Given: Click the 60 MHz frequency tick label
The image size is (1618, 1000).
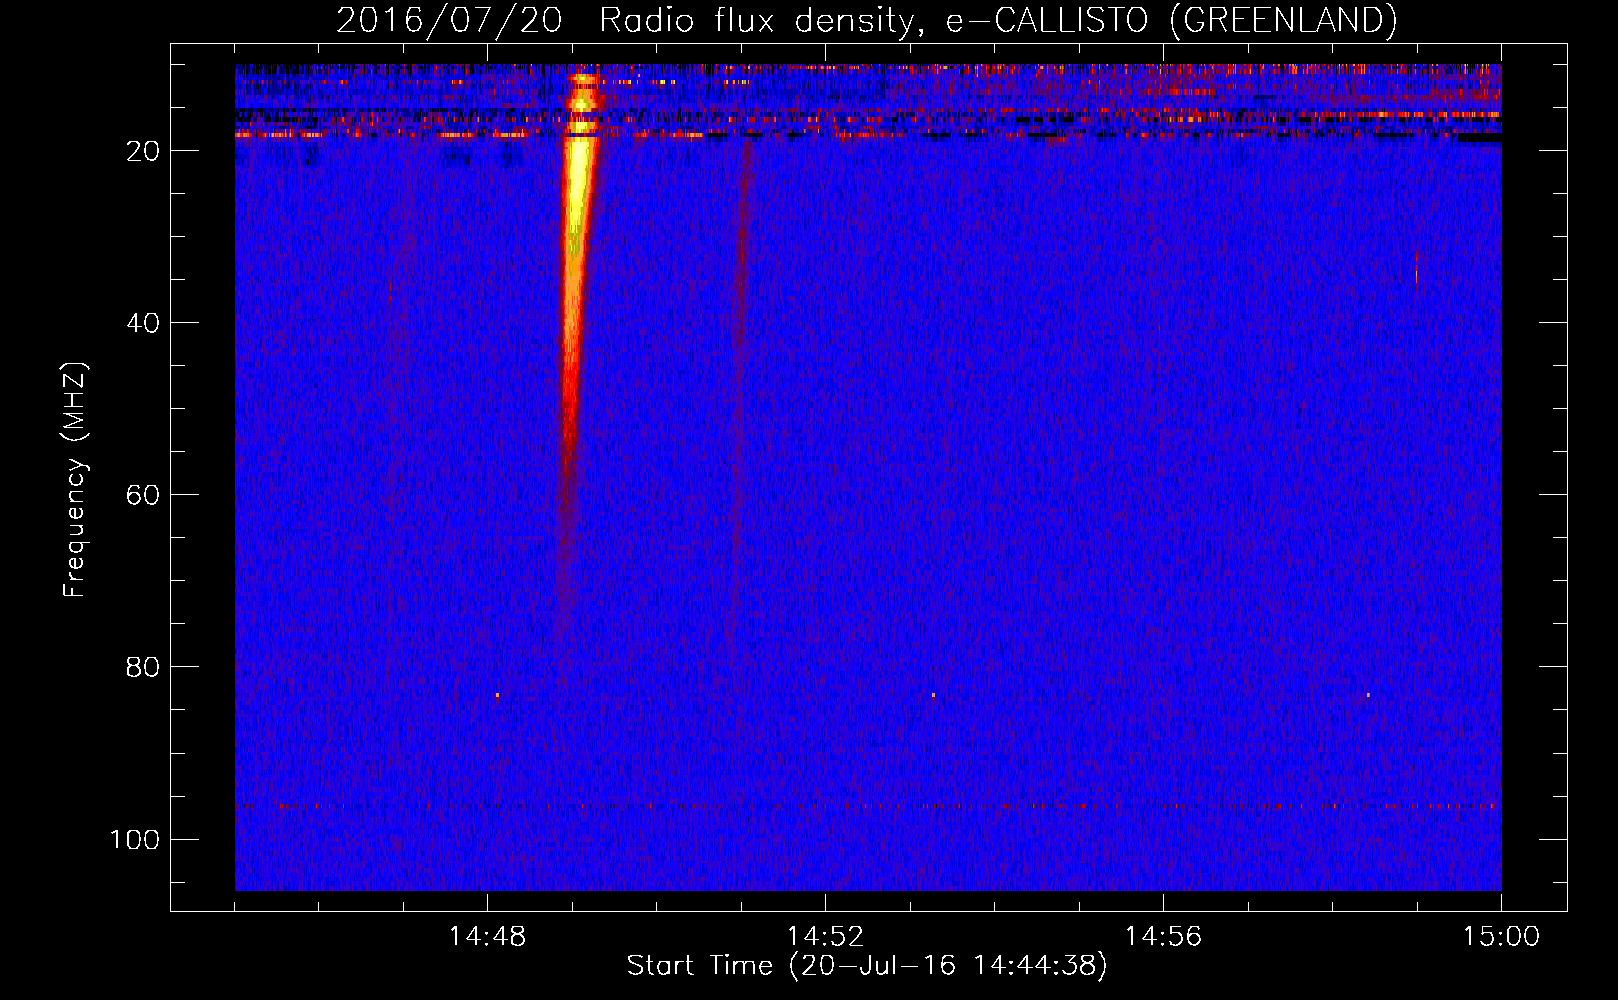Looking at the screenshot, I should (143, 495).
